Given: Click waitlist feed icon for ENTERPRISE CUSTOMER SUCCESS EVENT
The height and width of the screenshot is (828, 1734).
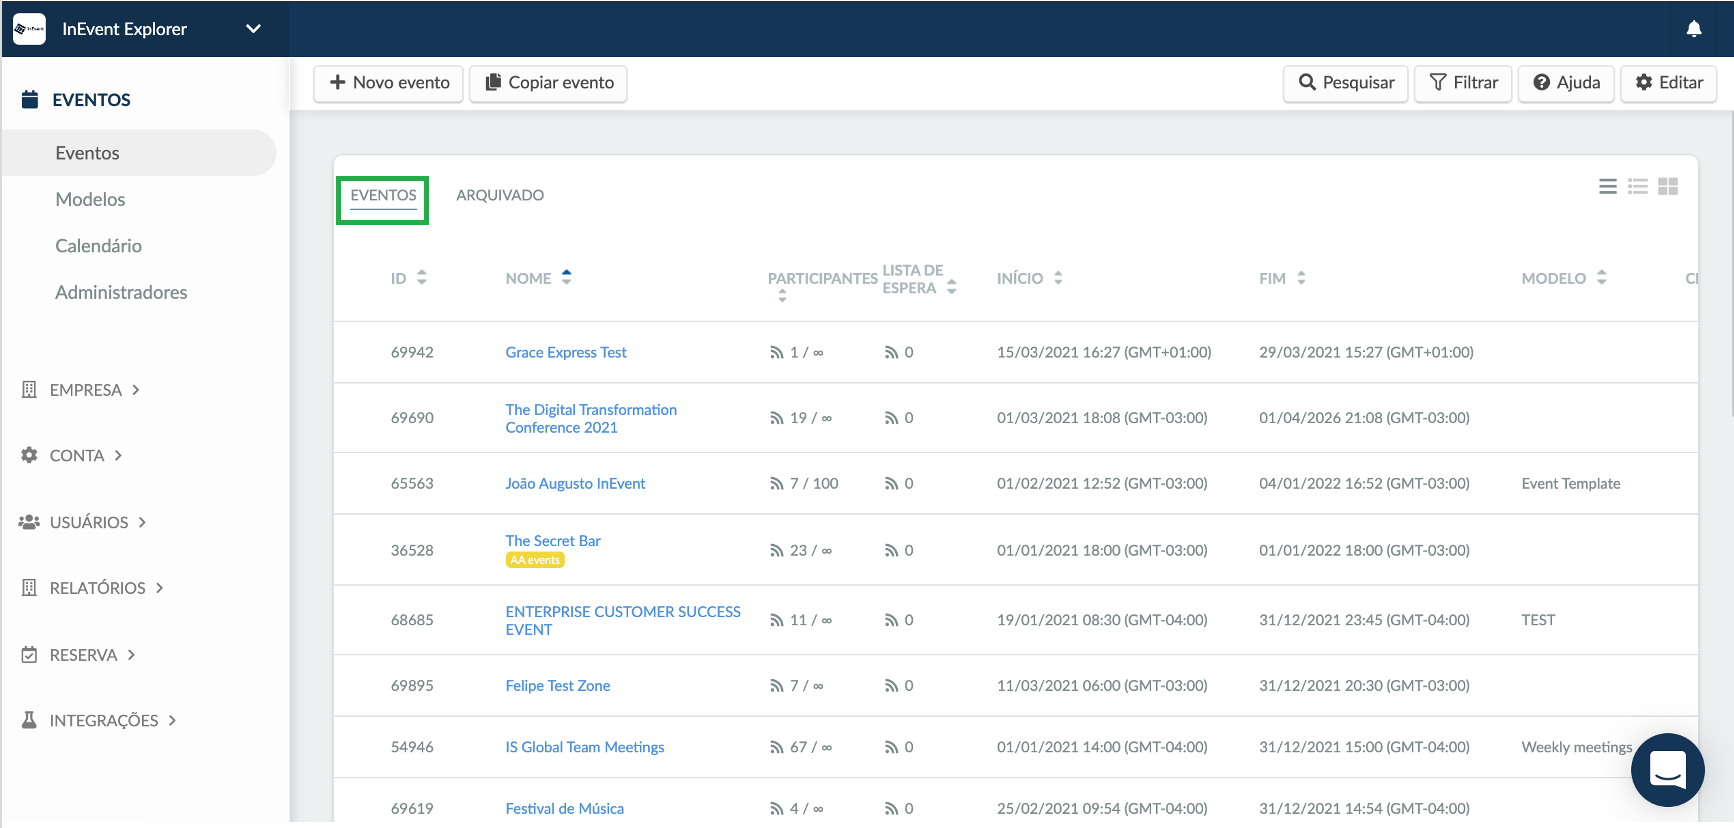Looking at the screenshot, I should (x=891, y=621).
